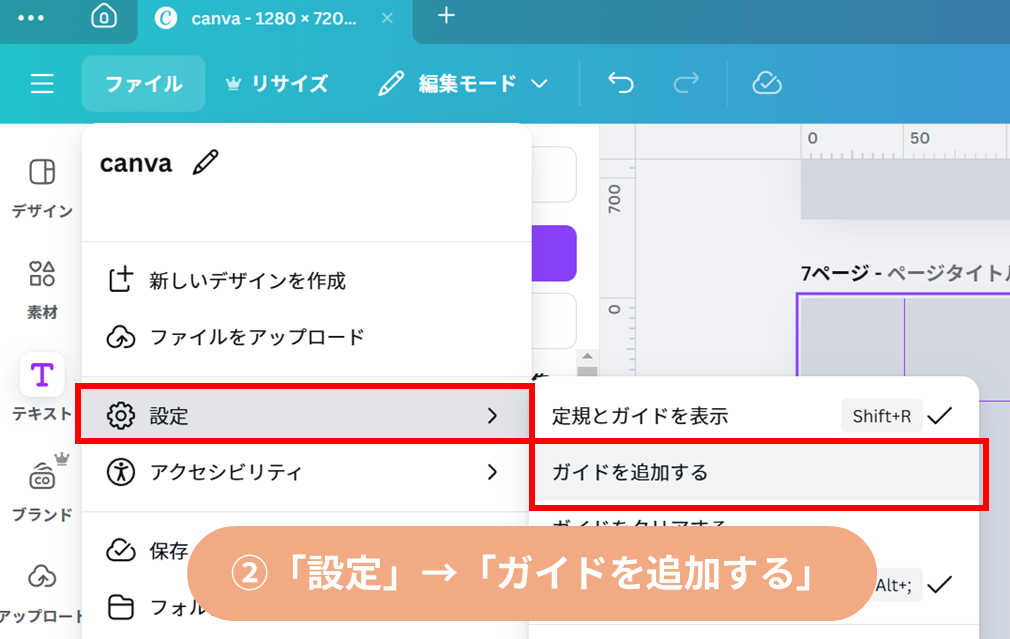
Task: Expand the アクセシビリティ submenu
Action: click(x=304, y=472)
